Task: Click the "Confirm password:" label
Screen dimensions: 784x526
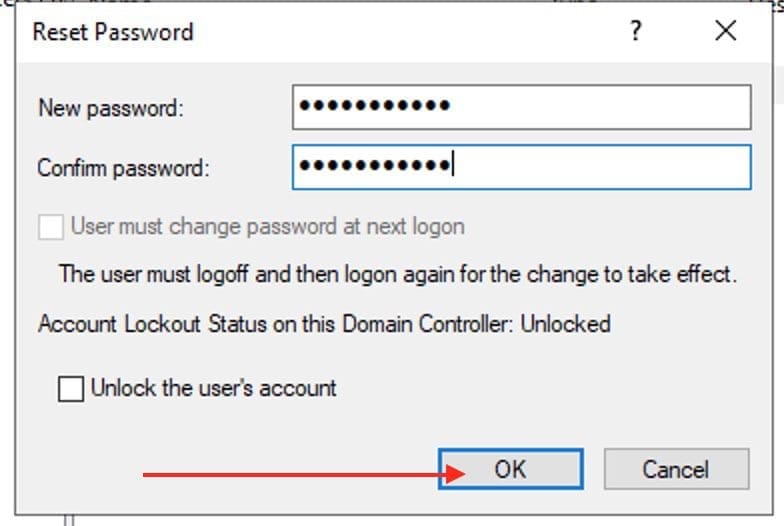Action: click(x=123, y=168)
